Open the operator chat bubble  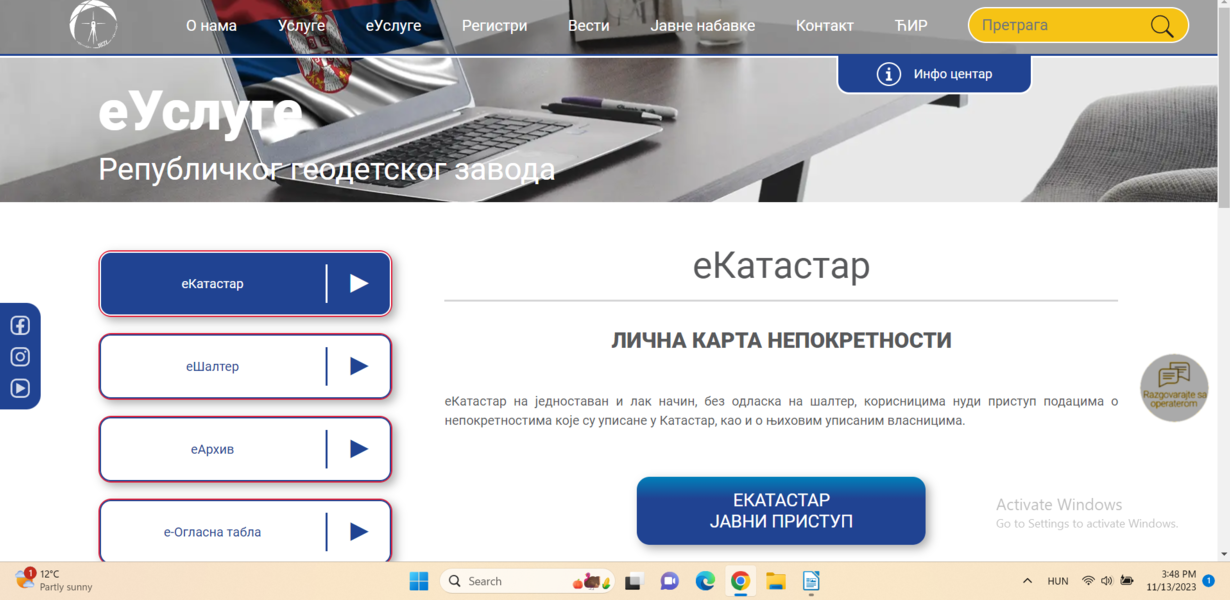point(1174,387)
